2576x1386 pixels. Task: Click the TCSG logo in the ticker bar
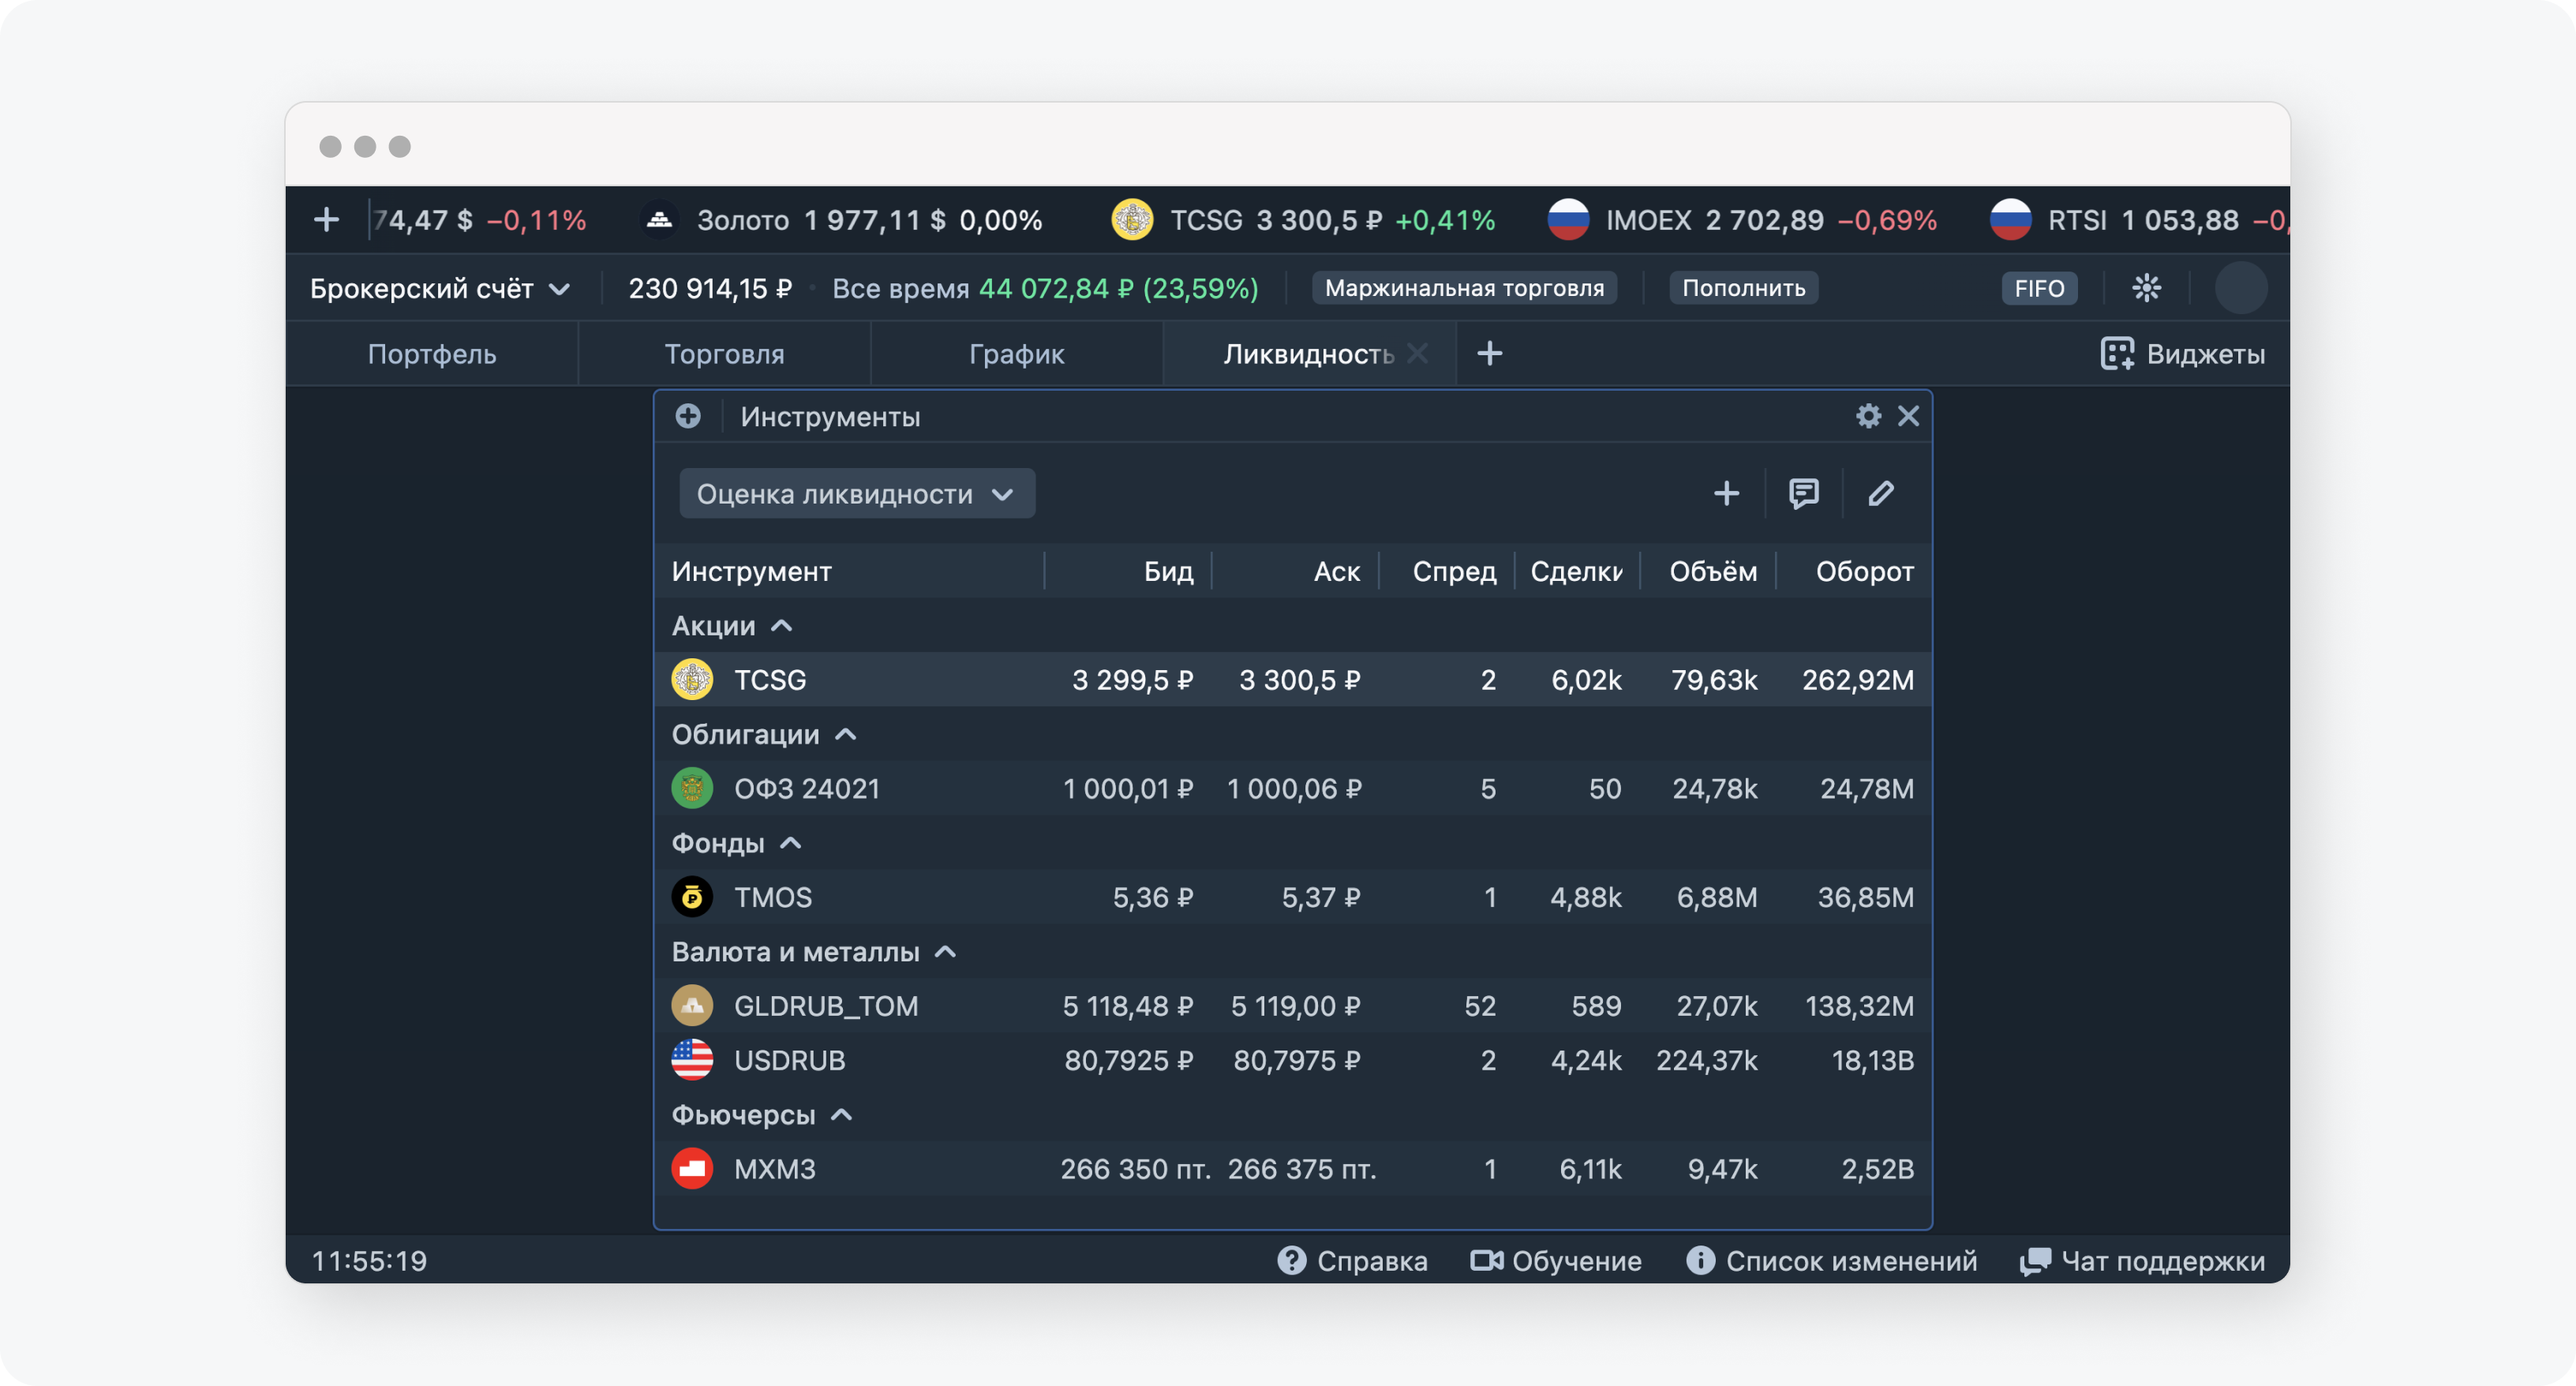(1132, 220)
